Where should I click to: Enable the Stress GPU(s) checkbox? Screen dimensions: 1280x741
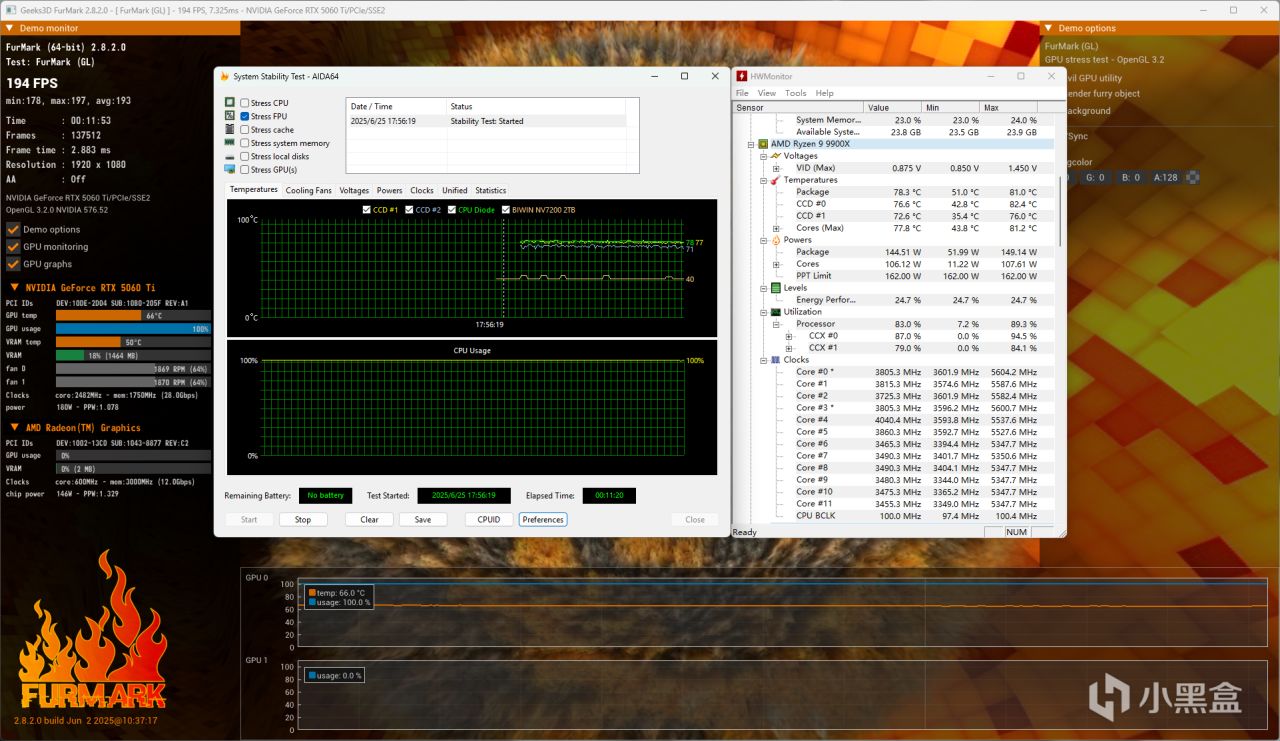[245, 169]
